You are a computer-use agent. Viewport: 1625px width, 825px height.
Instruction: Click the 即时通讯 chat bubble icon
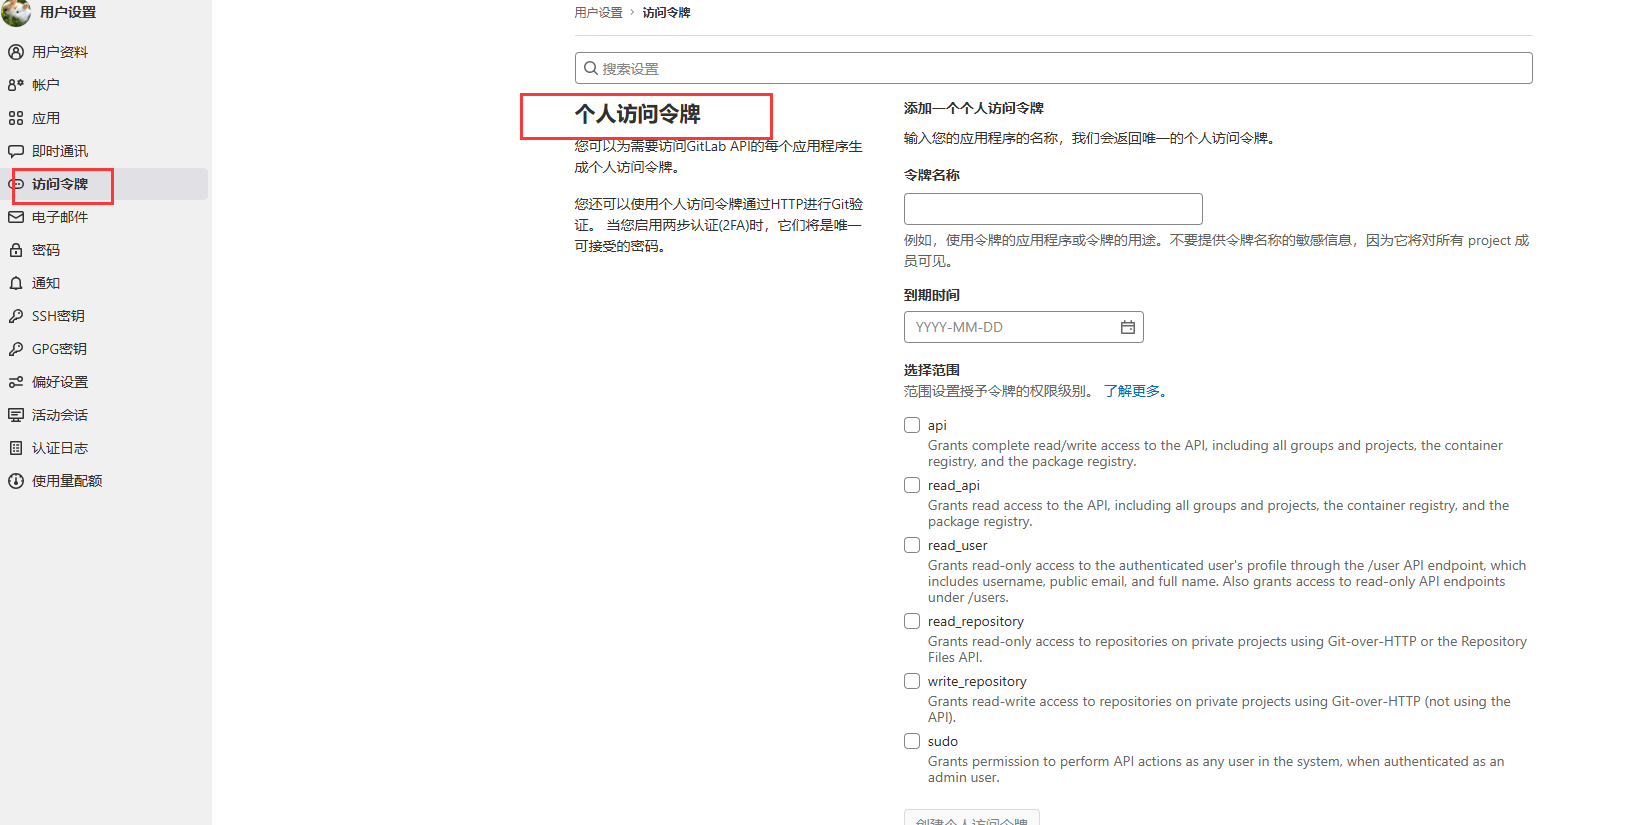point(16,151)
